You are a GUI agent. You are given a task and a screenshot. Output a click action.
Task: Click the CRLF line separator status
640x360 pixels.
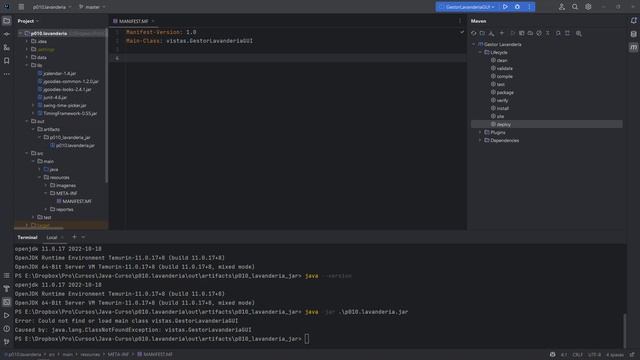[578, 355]
